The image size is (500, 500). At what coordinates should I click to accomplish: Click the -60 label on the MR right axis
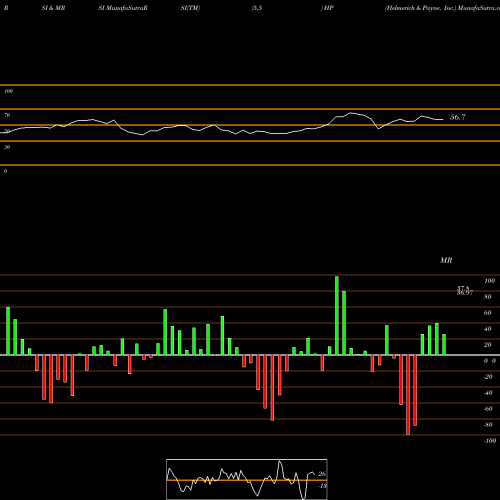point(488,409)
